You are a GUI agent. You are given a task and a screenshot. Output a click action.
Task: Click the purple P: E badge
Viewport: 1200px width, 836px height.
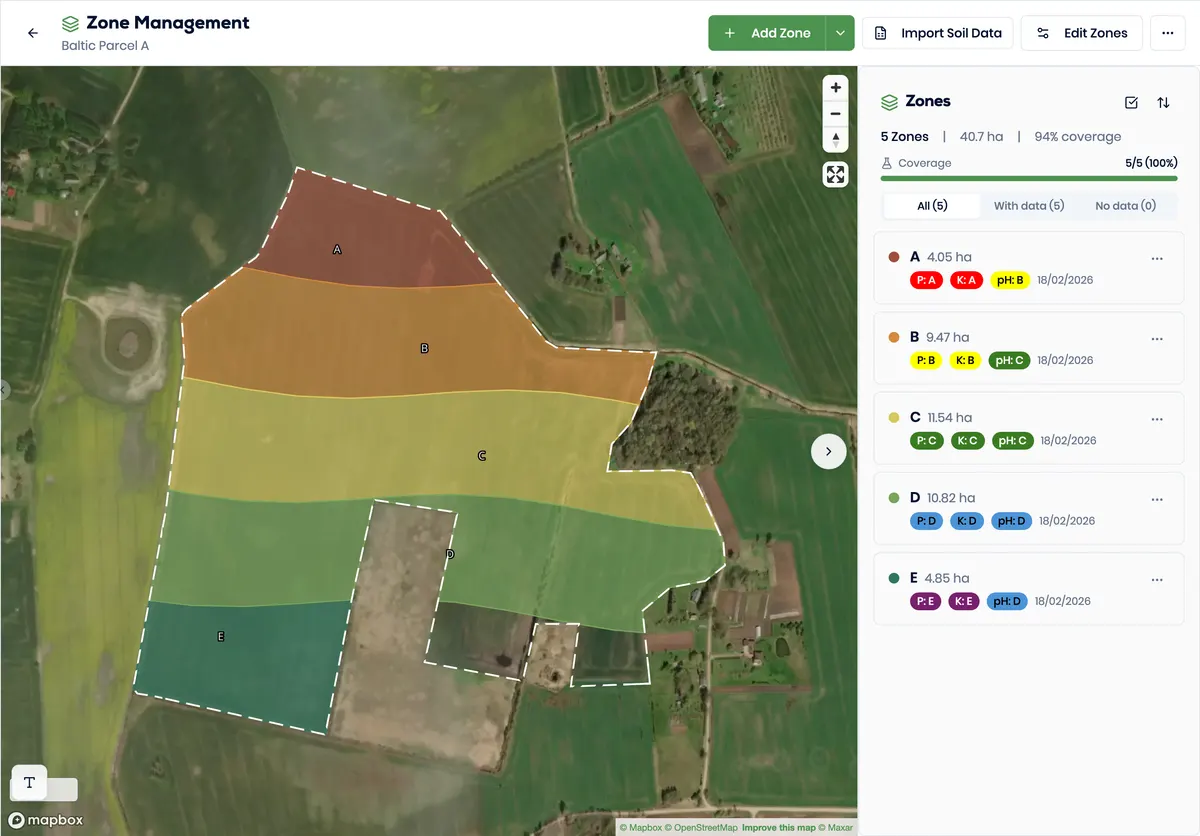pos(926,602)
